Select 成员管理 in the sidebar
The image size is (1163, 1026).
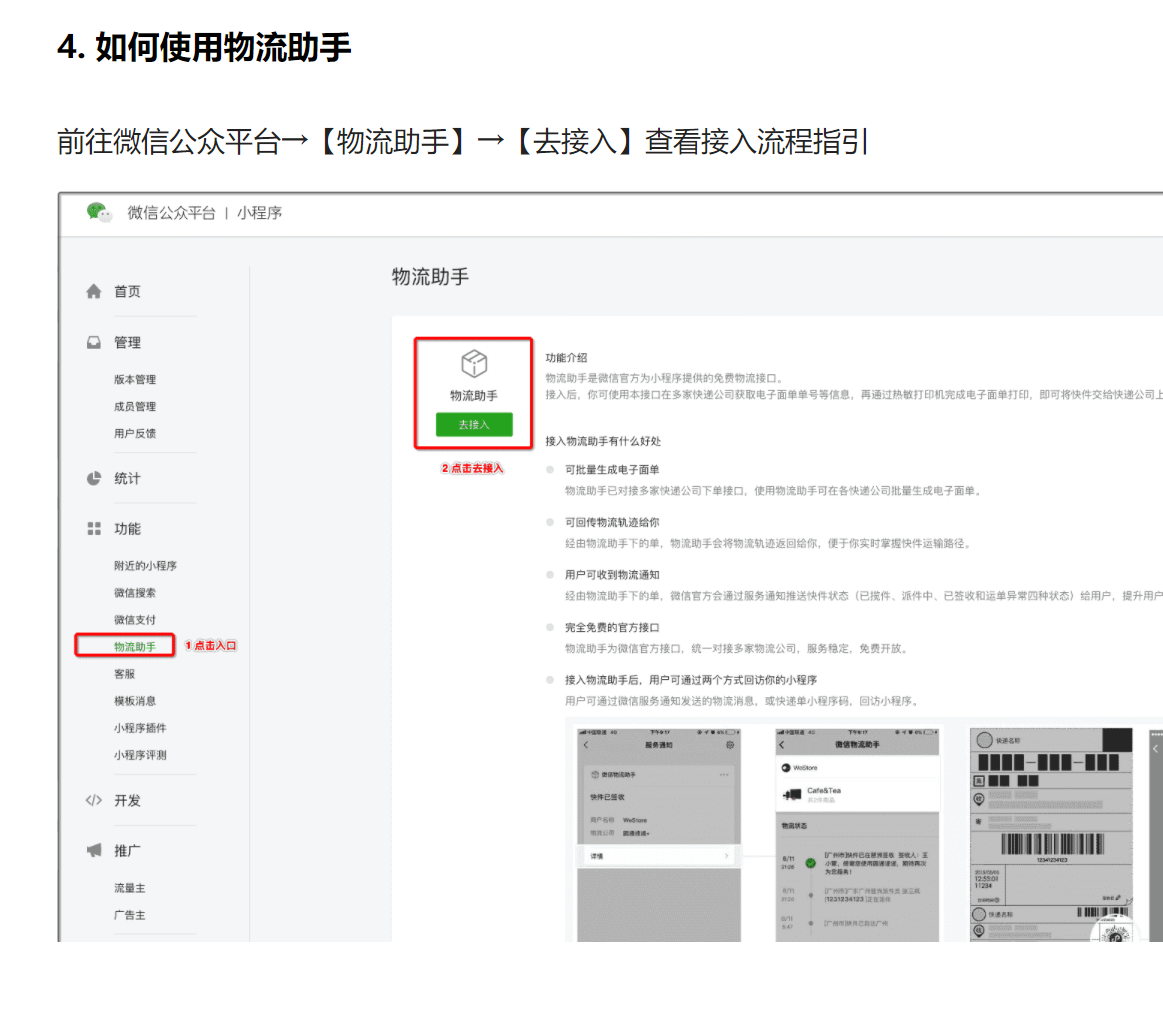135,407
